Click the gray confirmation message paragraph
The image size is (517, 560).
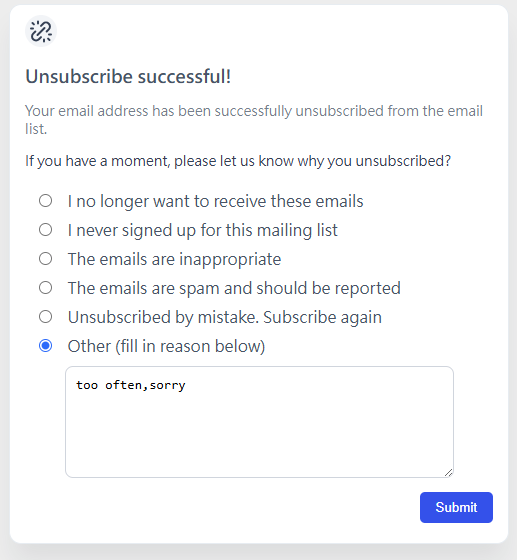254,120
